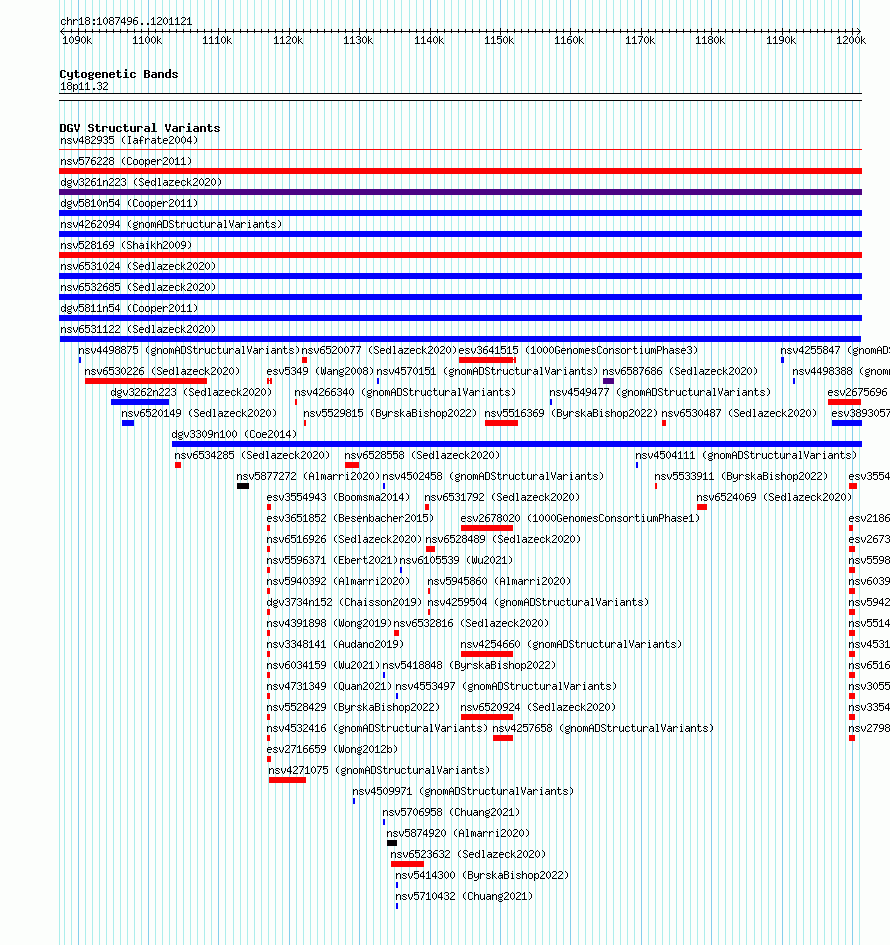Click the blue bar under dgv3262n223
The height and width of the screenshot is (945, 890).
140,402
